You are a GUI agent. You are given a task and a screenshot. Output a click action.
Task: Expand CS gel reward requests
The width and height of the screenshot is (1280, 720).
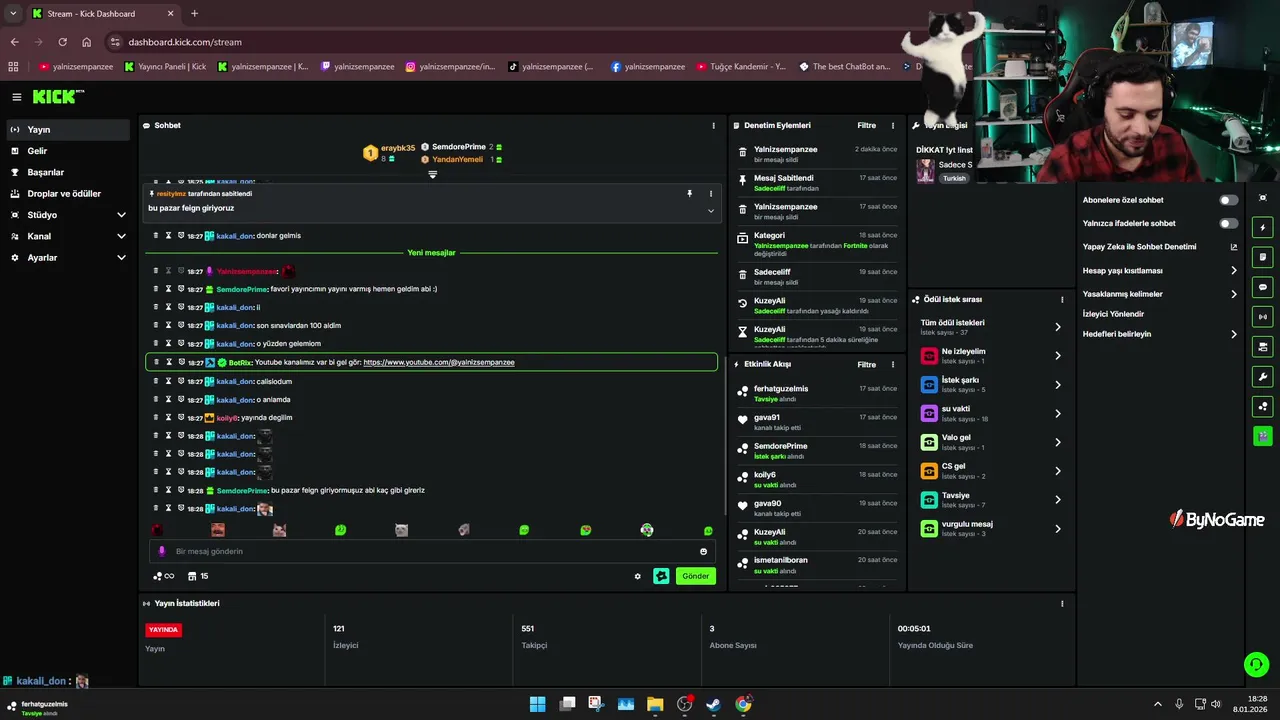(x=992, y=471)
